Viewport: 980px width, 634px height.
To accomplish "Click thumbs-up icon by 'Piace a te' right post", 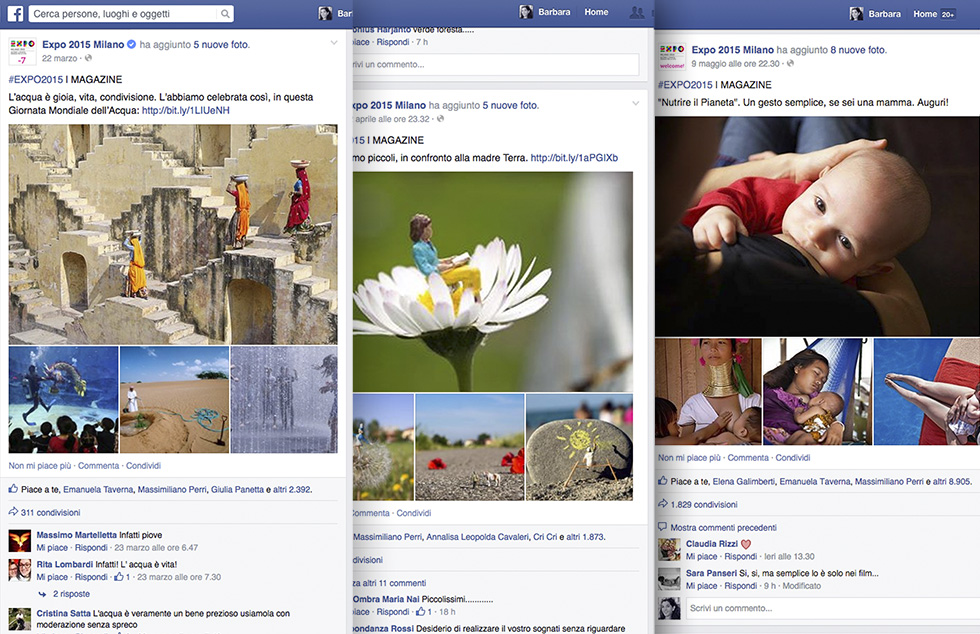I will [662, 481].
